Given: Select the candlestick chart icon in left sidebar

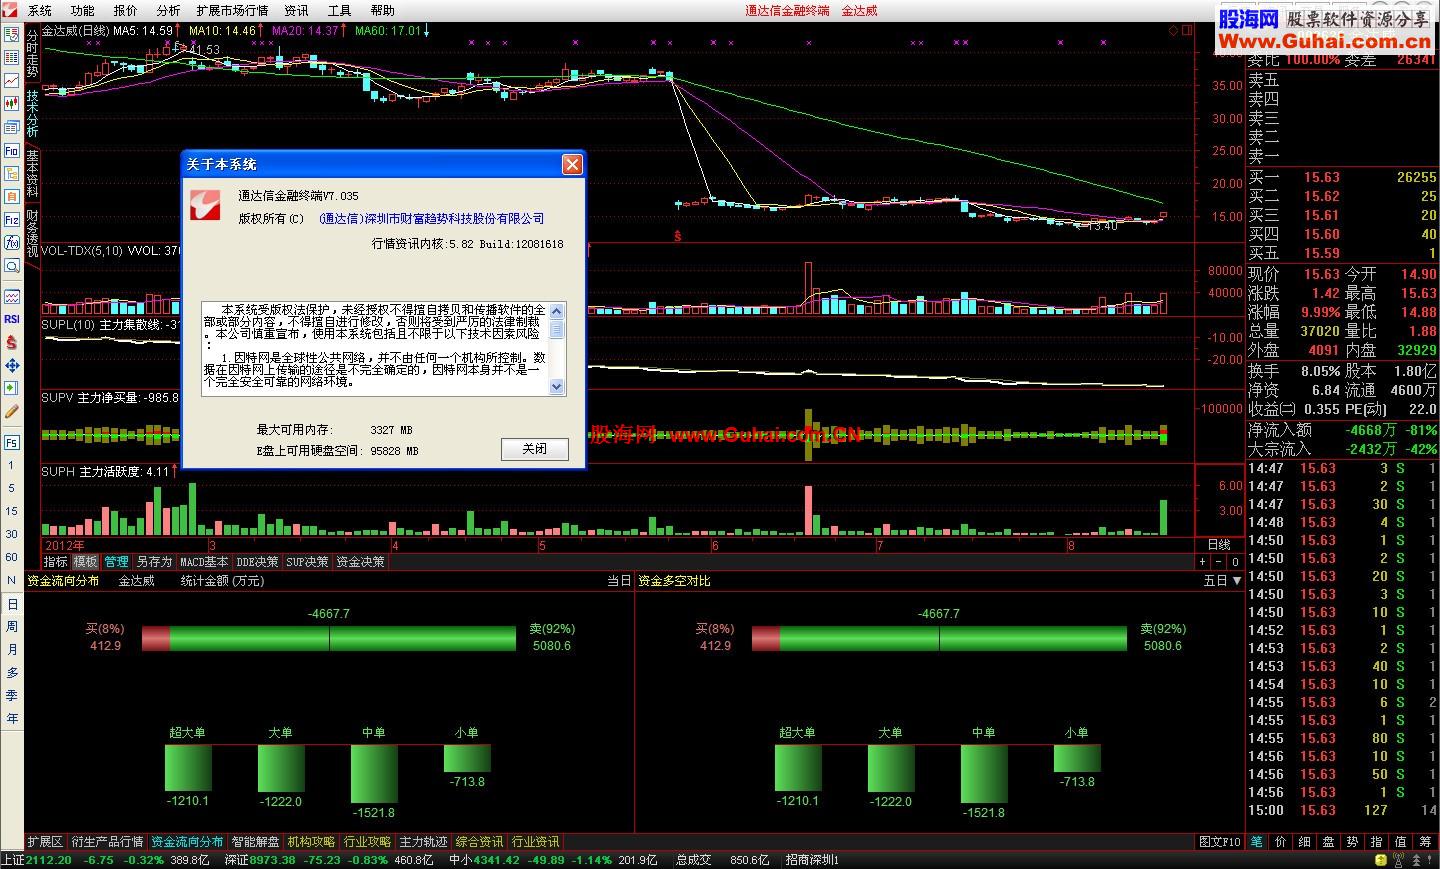Looking at the screenshot, I should click(x=12, y=103).
